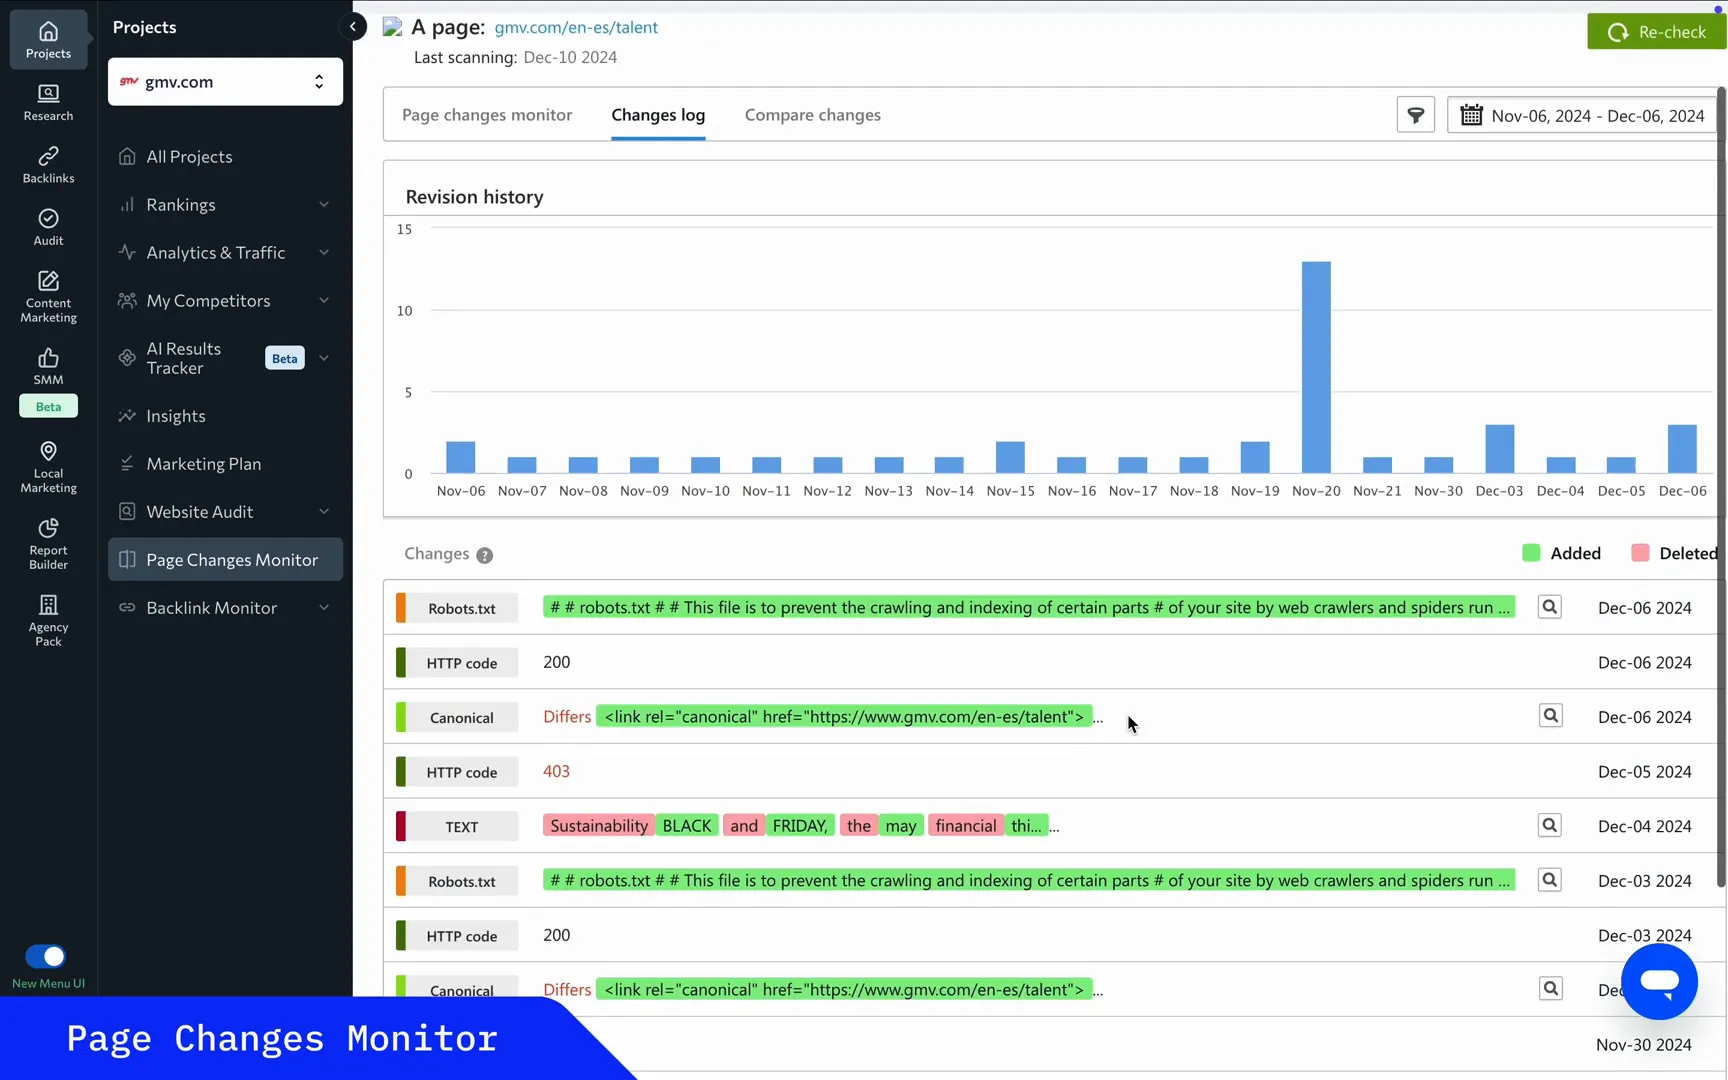Open the gmv.com project selector
The width and height of the screenshot is (1728, 1080).
click(224, 81)
